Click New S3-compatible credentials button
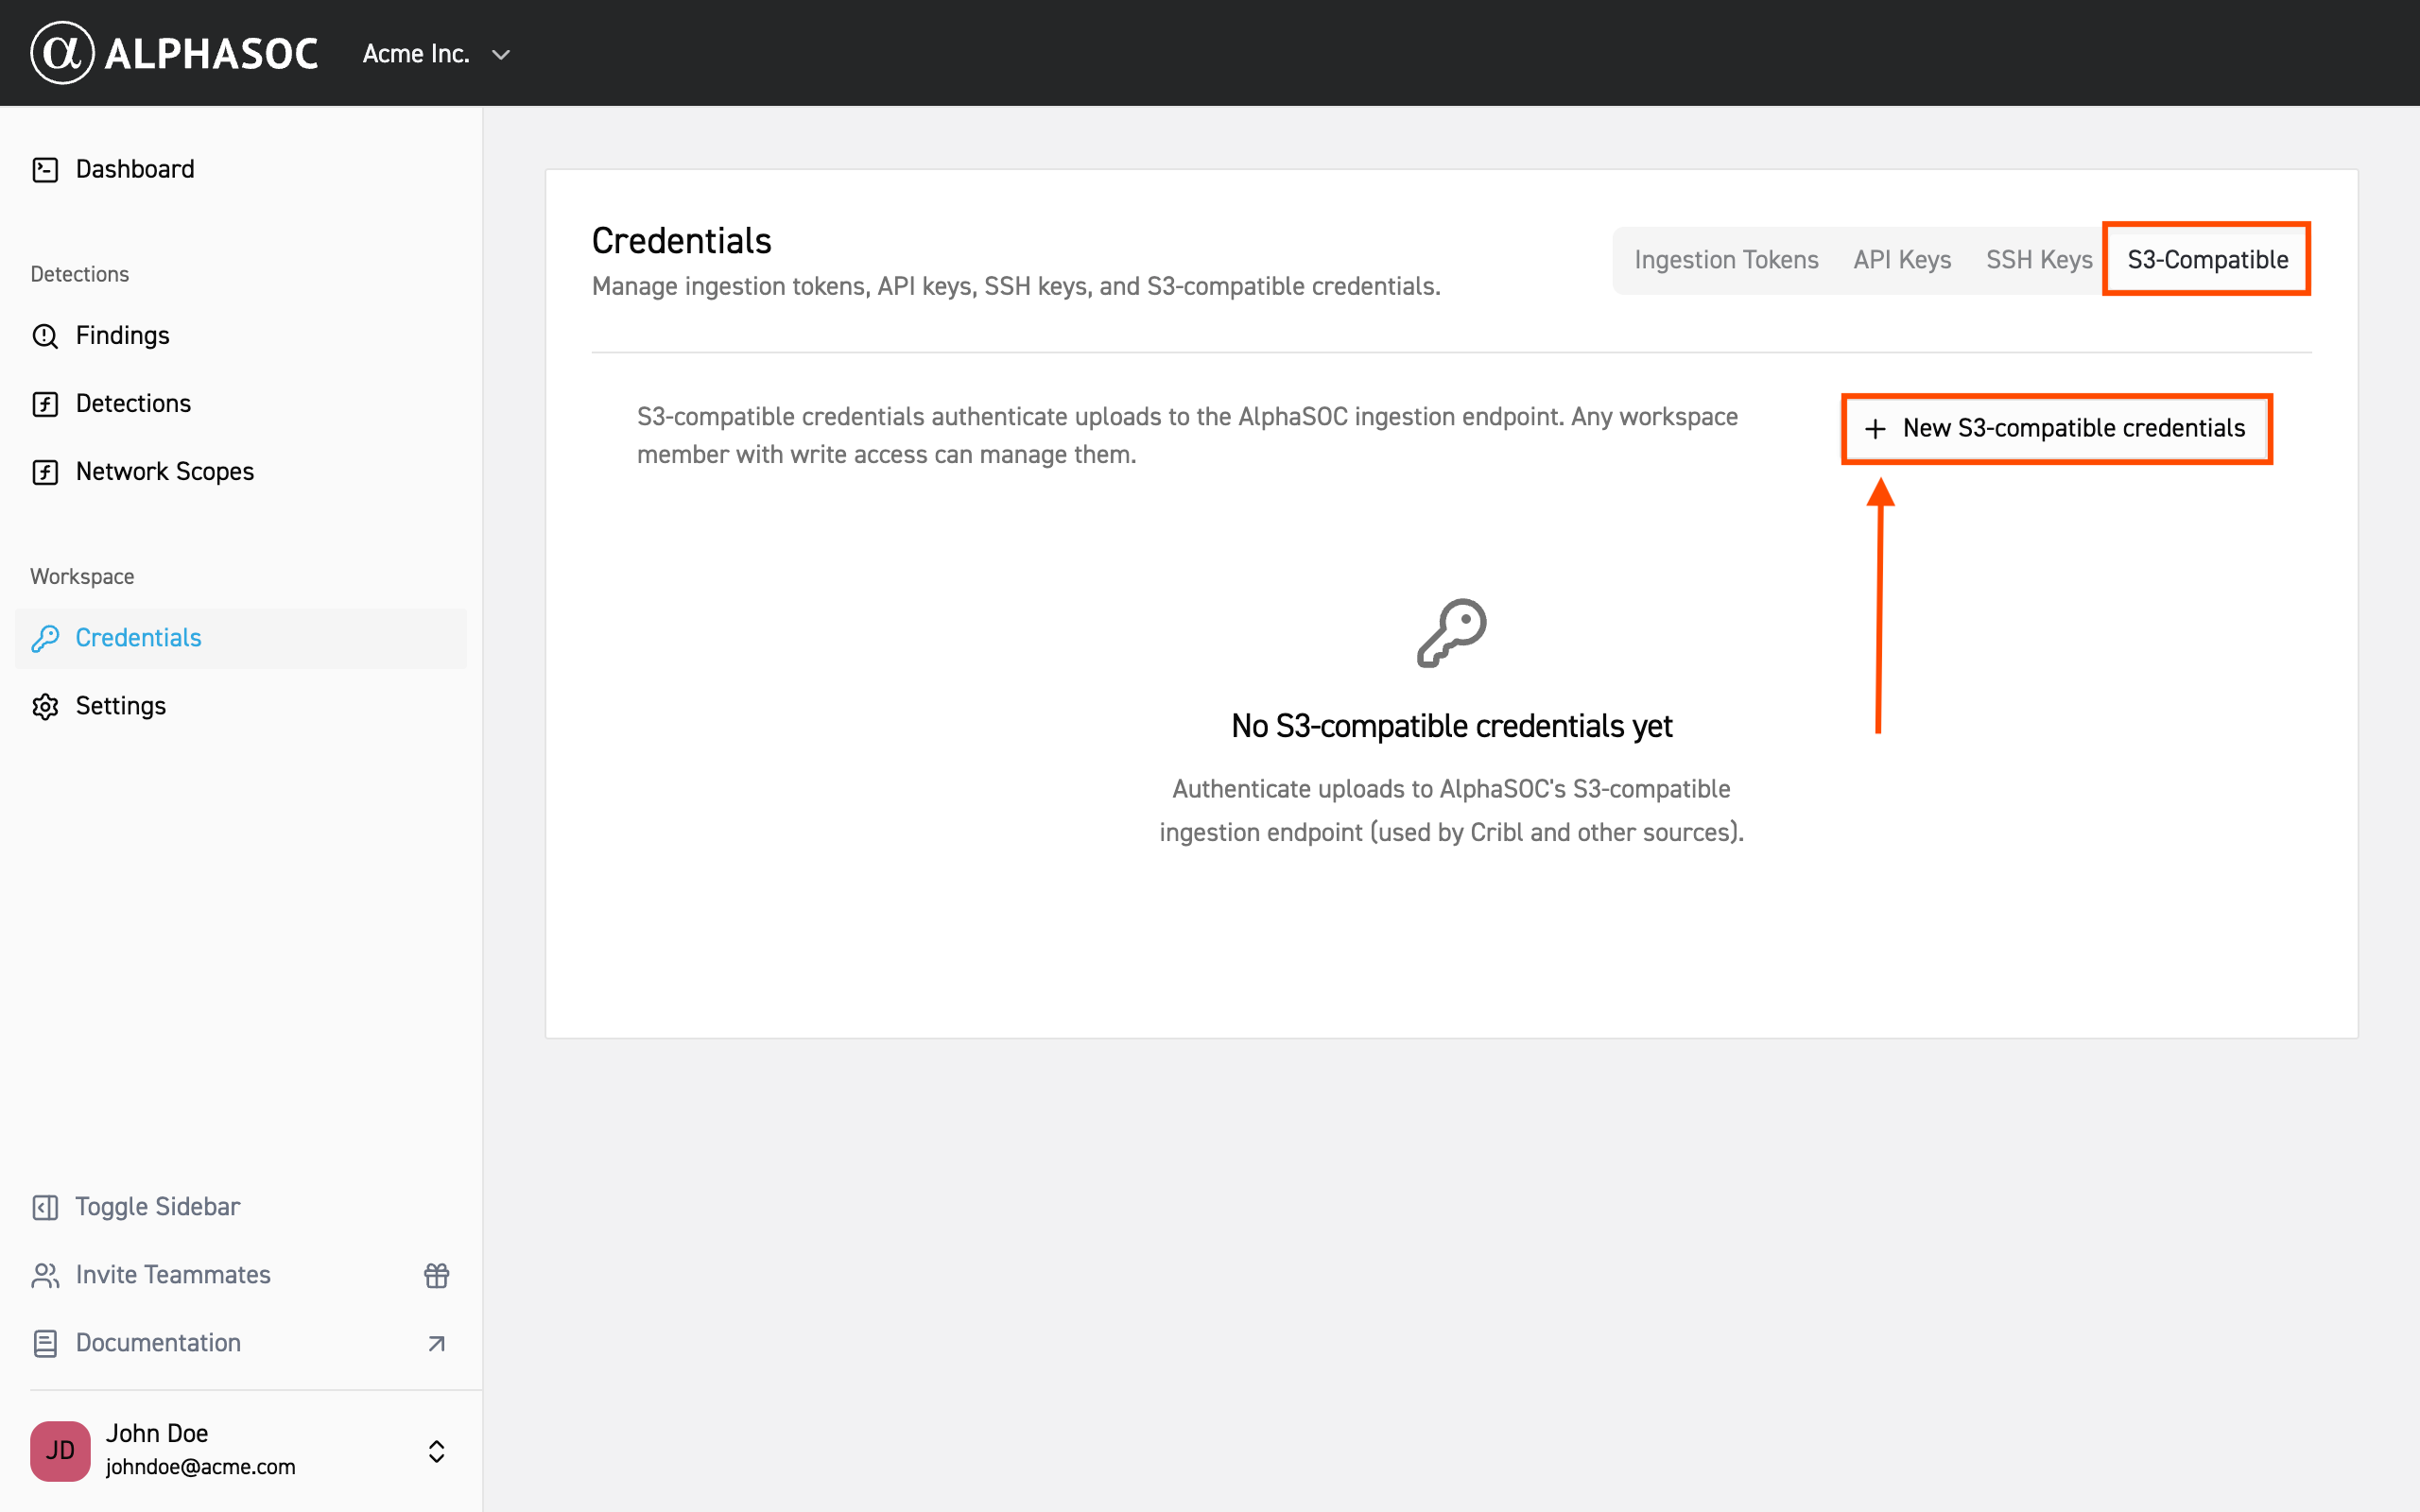The width and height of the screenshot is (2420, 1512). tap(2056, 429)
